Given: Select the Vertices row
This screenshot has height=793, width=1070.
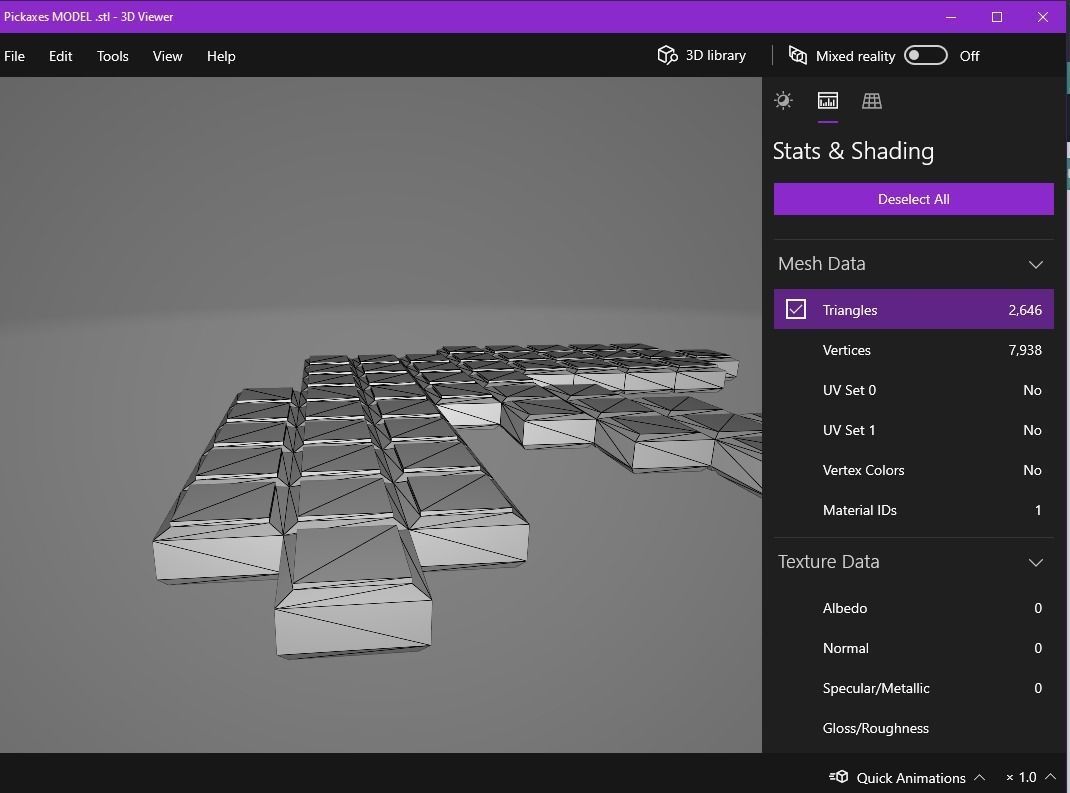Looking at the screenshot, I should 913,350.
